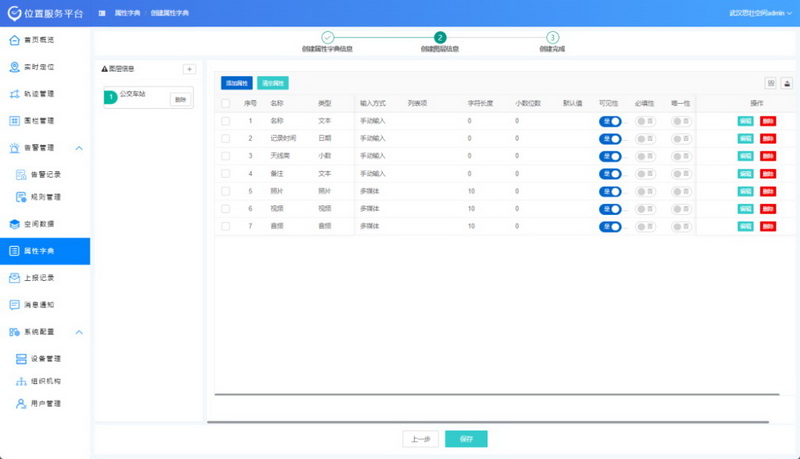Open the admin user dropdown at top right
Screen dimensions: 800x459
click(764, 13)
